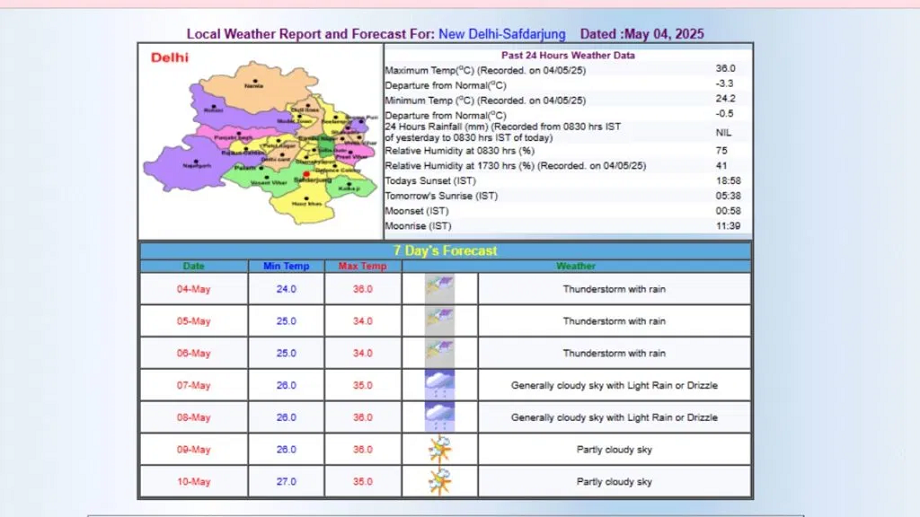Click 09-May Partly cloudy sky text
The width and height of the screenshot is (920, 517).
pyautogui.click(x=614, y=450)
